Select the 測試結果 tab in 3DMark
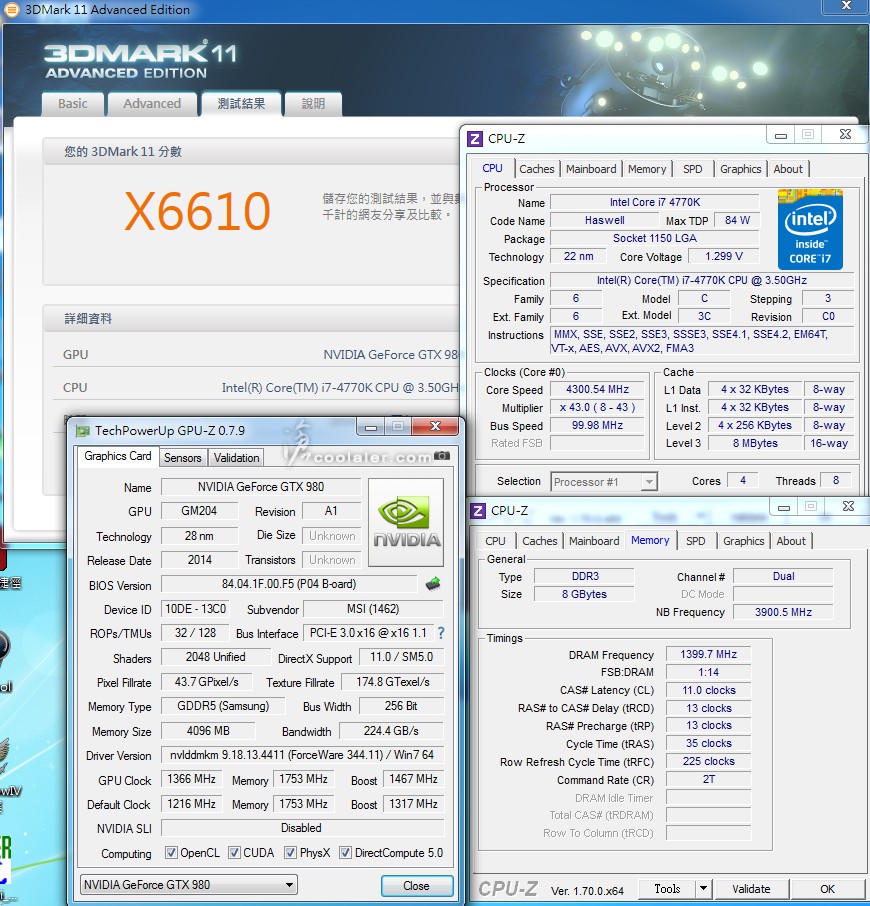 coord(241,104)
